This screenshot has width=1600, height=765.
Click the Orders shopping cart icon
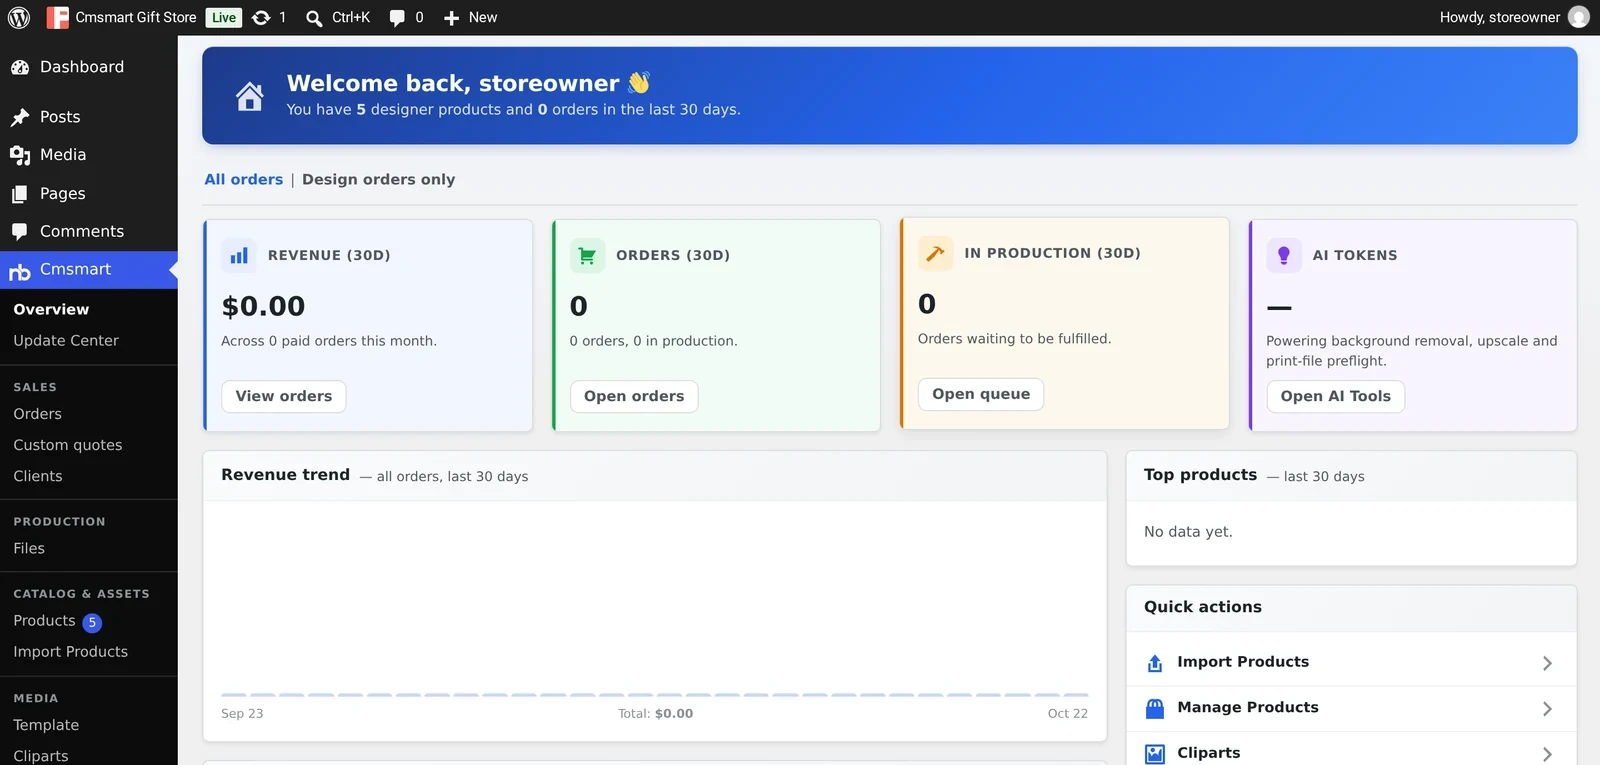pyautogui.click(x=587, y=256)
